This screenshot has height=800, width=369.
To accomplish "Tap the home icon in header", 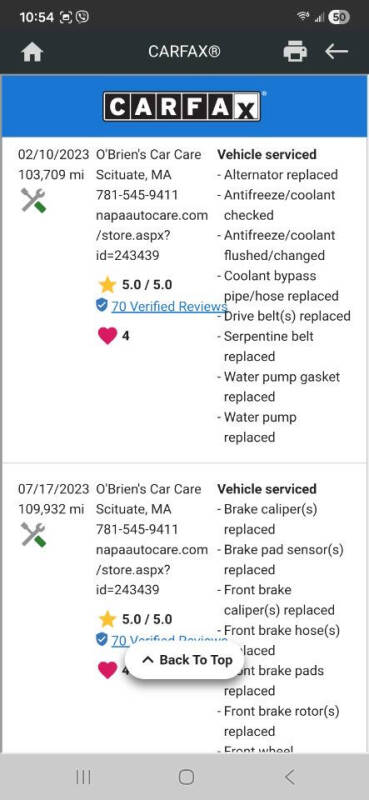I will point(32,52).
